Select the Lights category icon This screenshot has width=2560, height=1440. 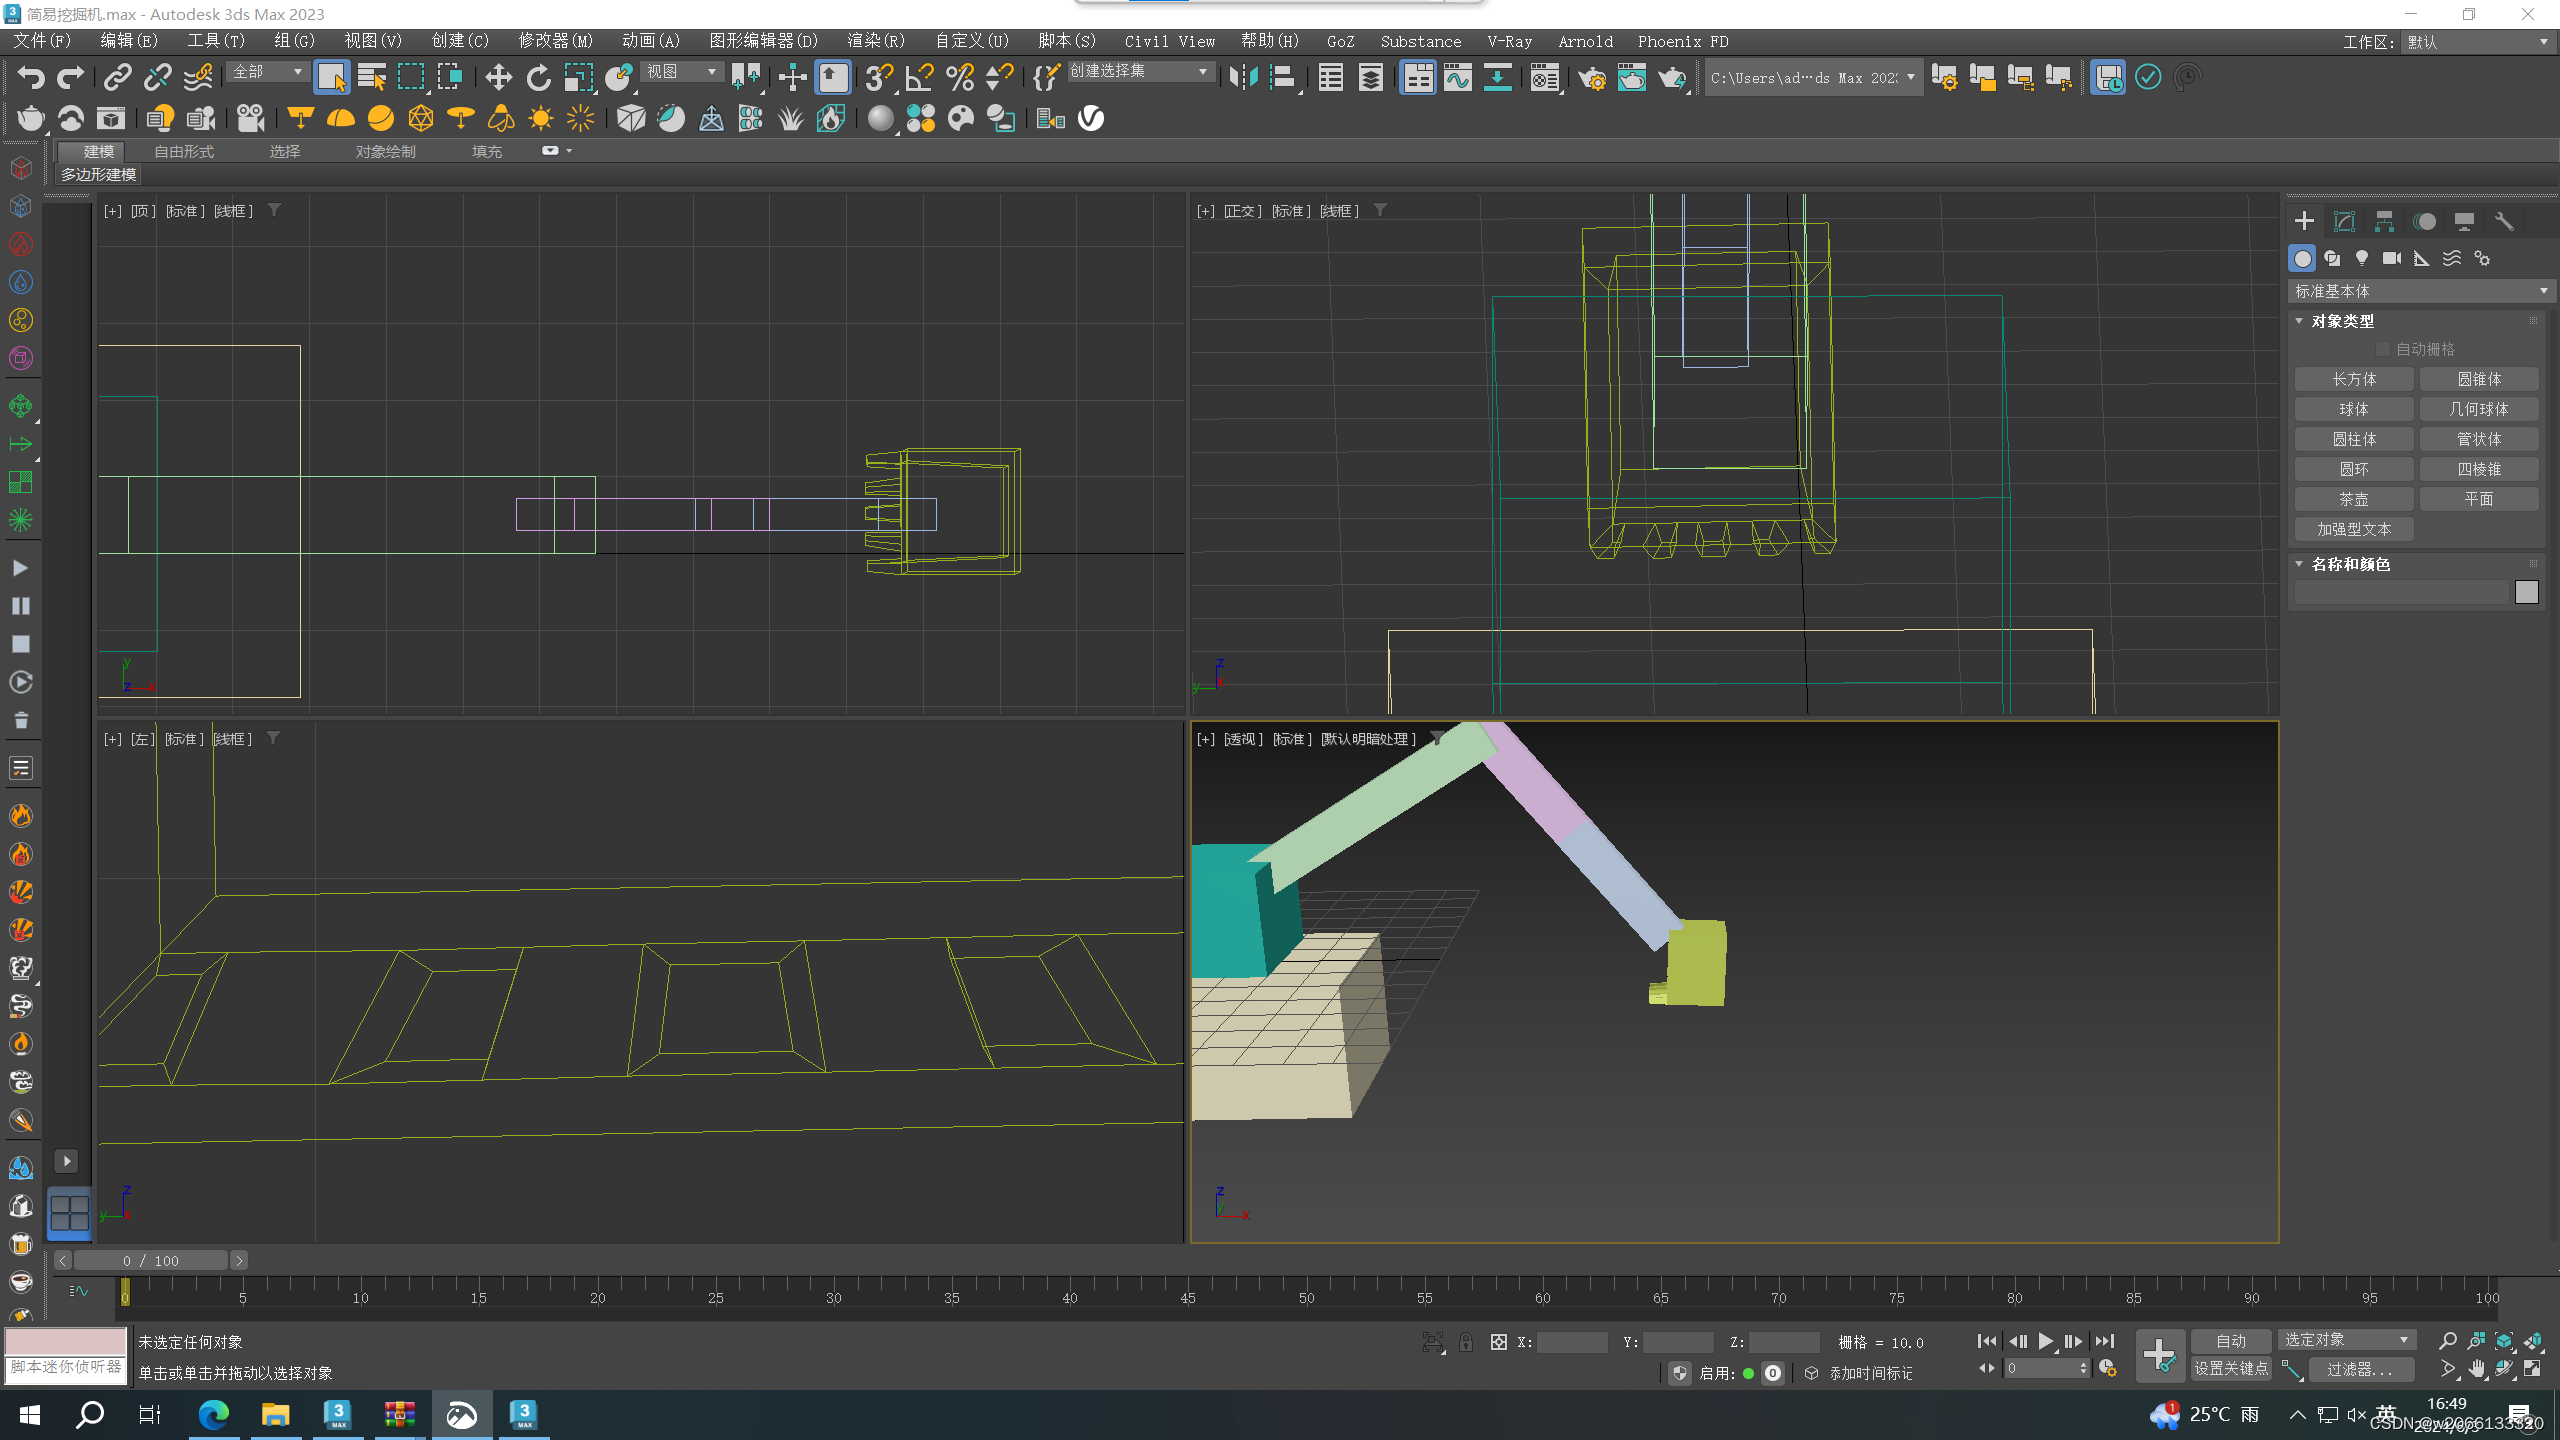2362,258
